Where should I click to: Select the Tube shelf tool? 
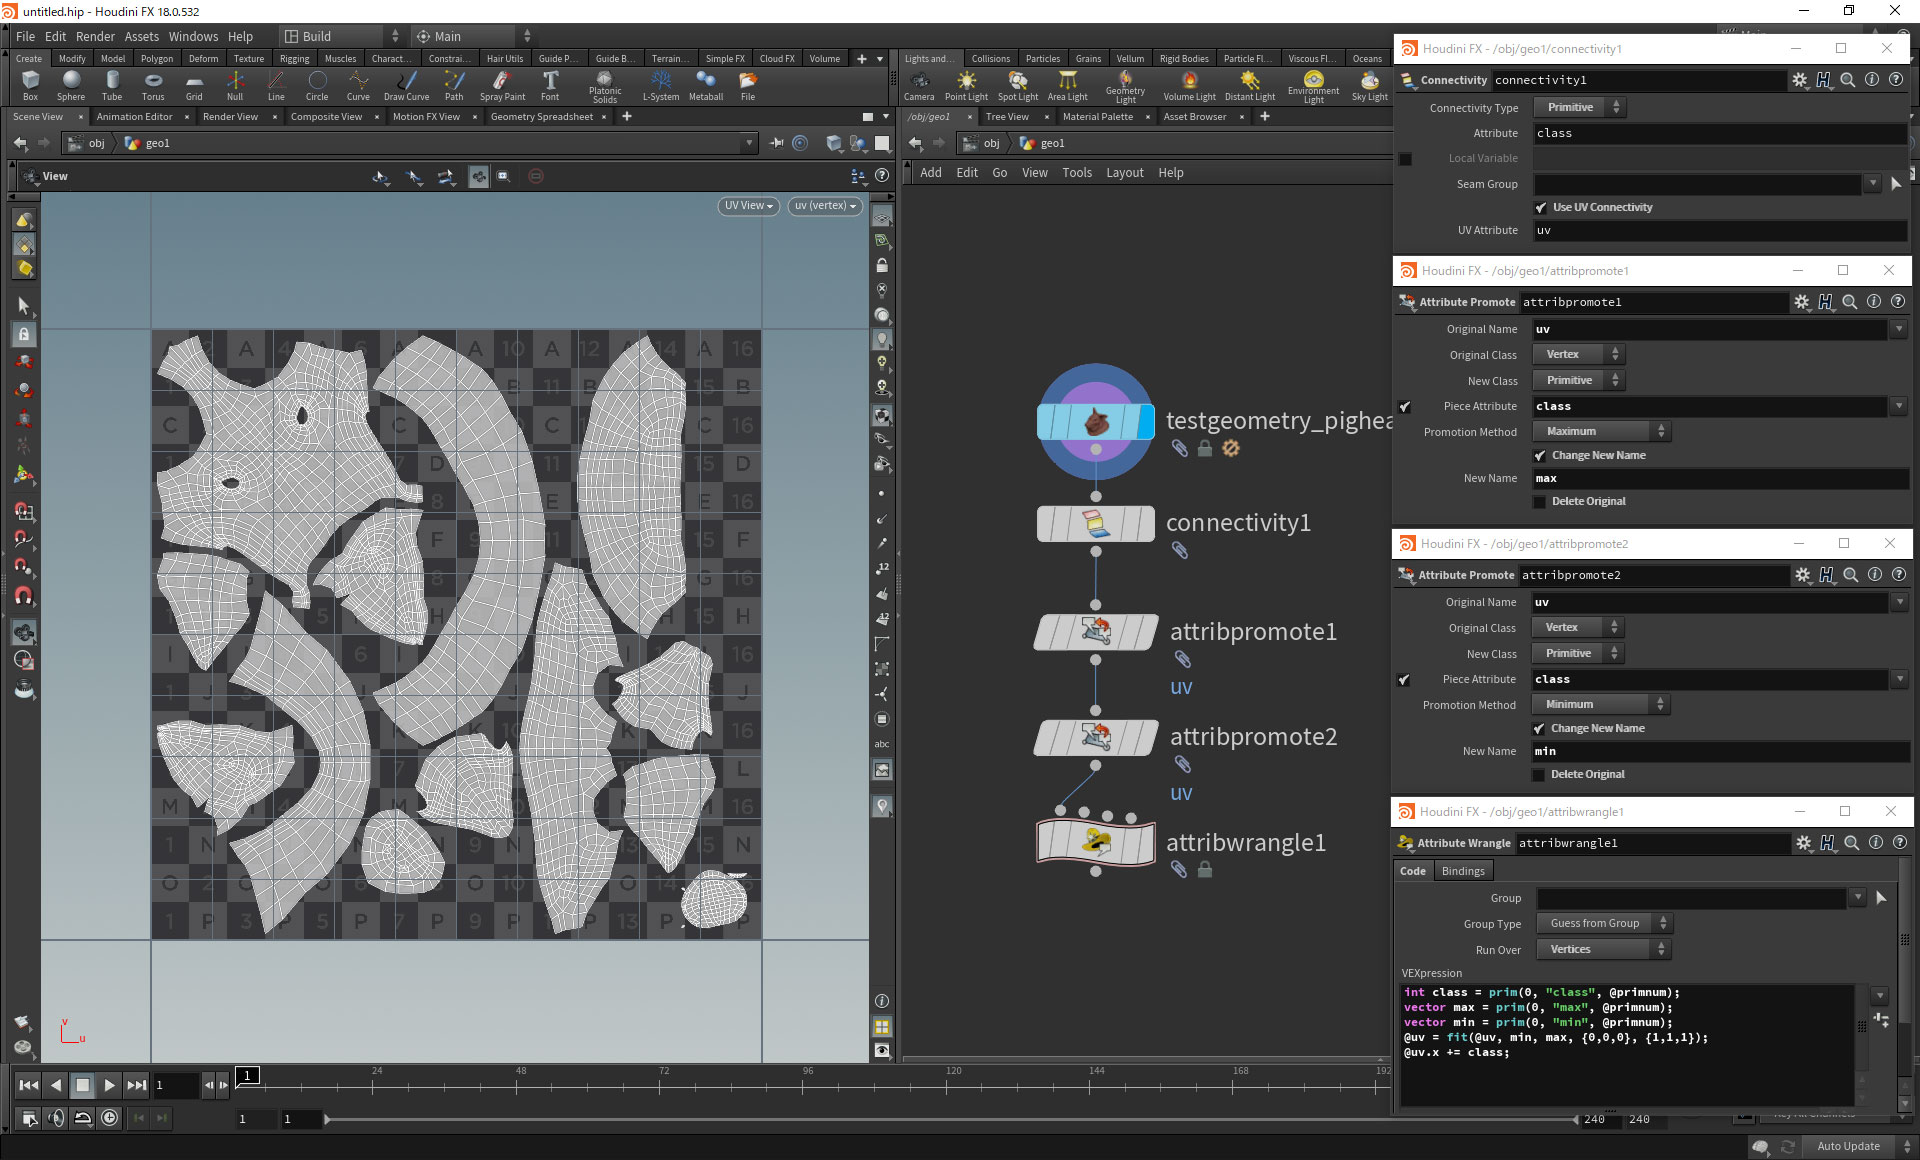pos(112,85)
